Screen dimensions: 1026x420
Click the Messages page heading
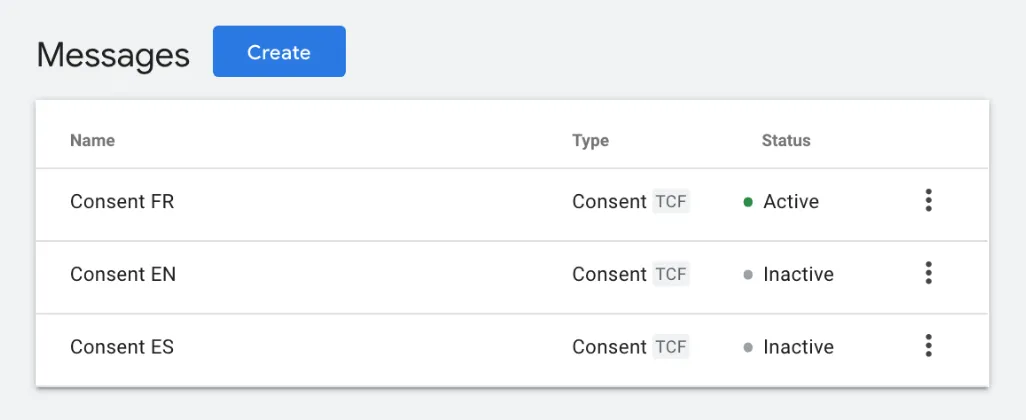113,55
